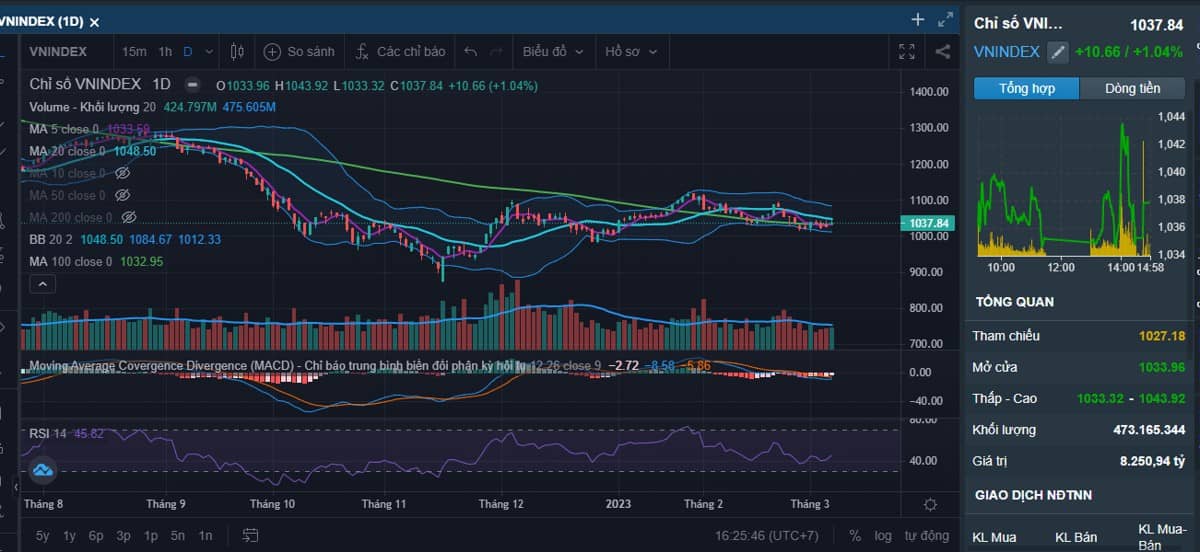Click the share chart icon
Viewport: 1200px width, 552px height.
943,51
